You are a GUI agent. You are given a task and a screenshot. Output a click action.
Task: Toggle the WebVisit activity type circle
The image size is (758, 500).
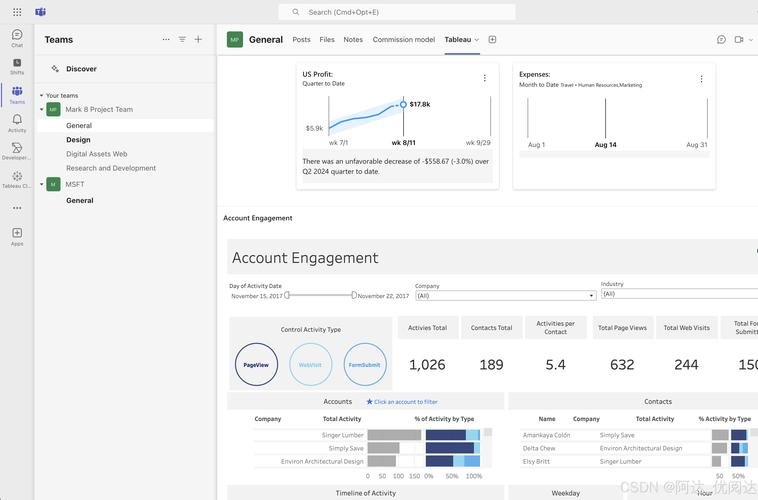click(x=310, y=365)
